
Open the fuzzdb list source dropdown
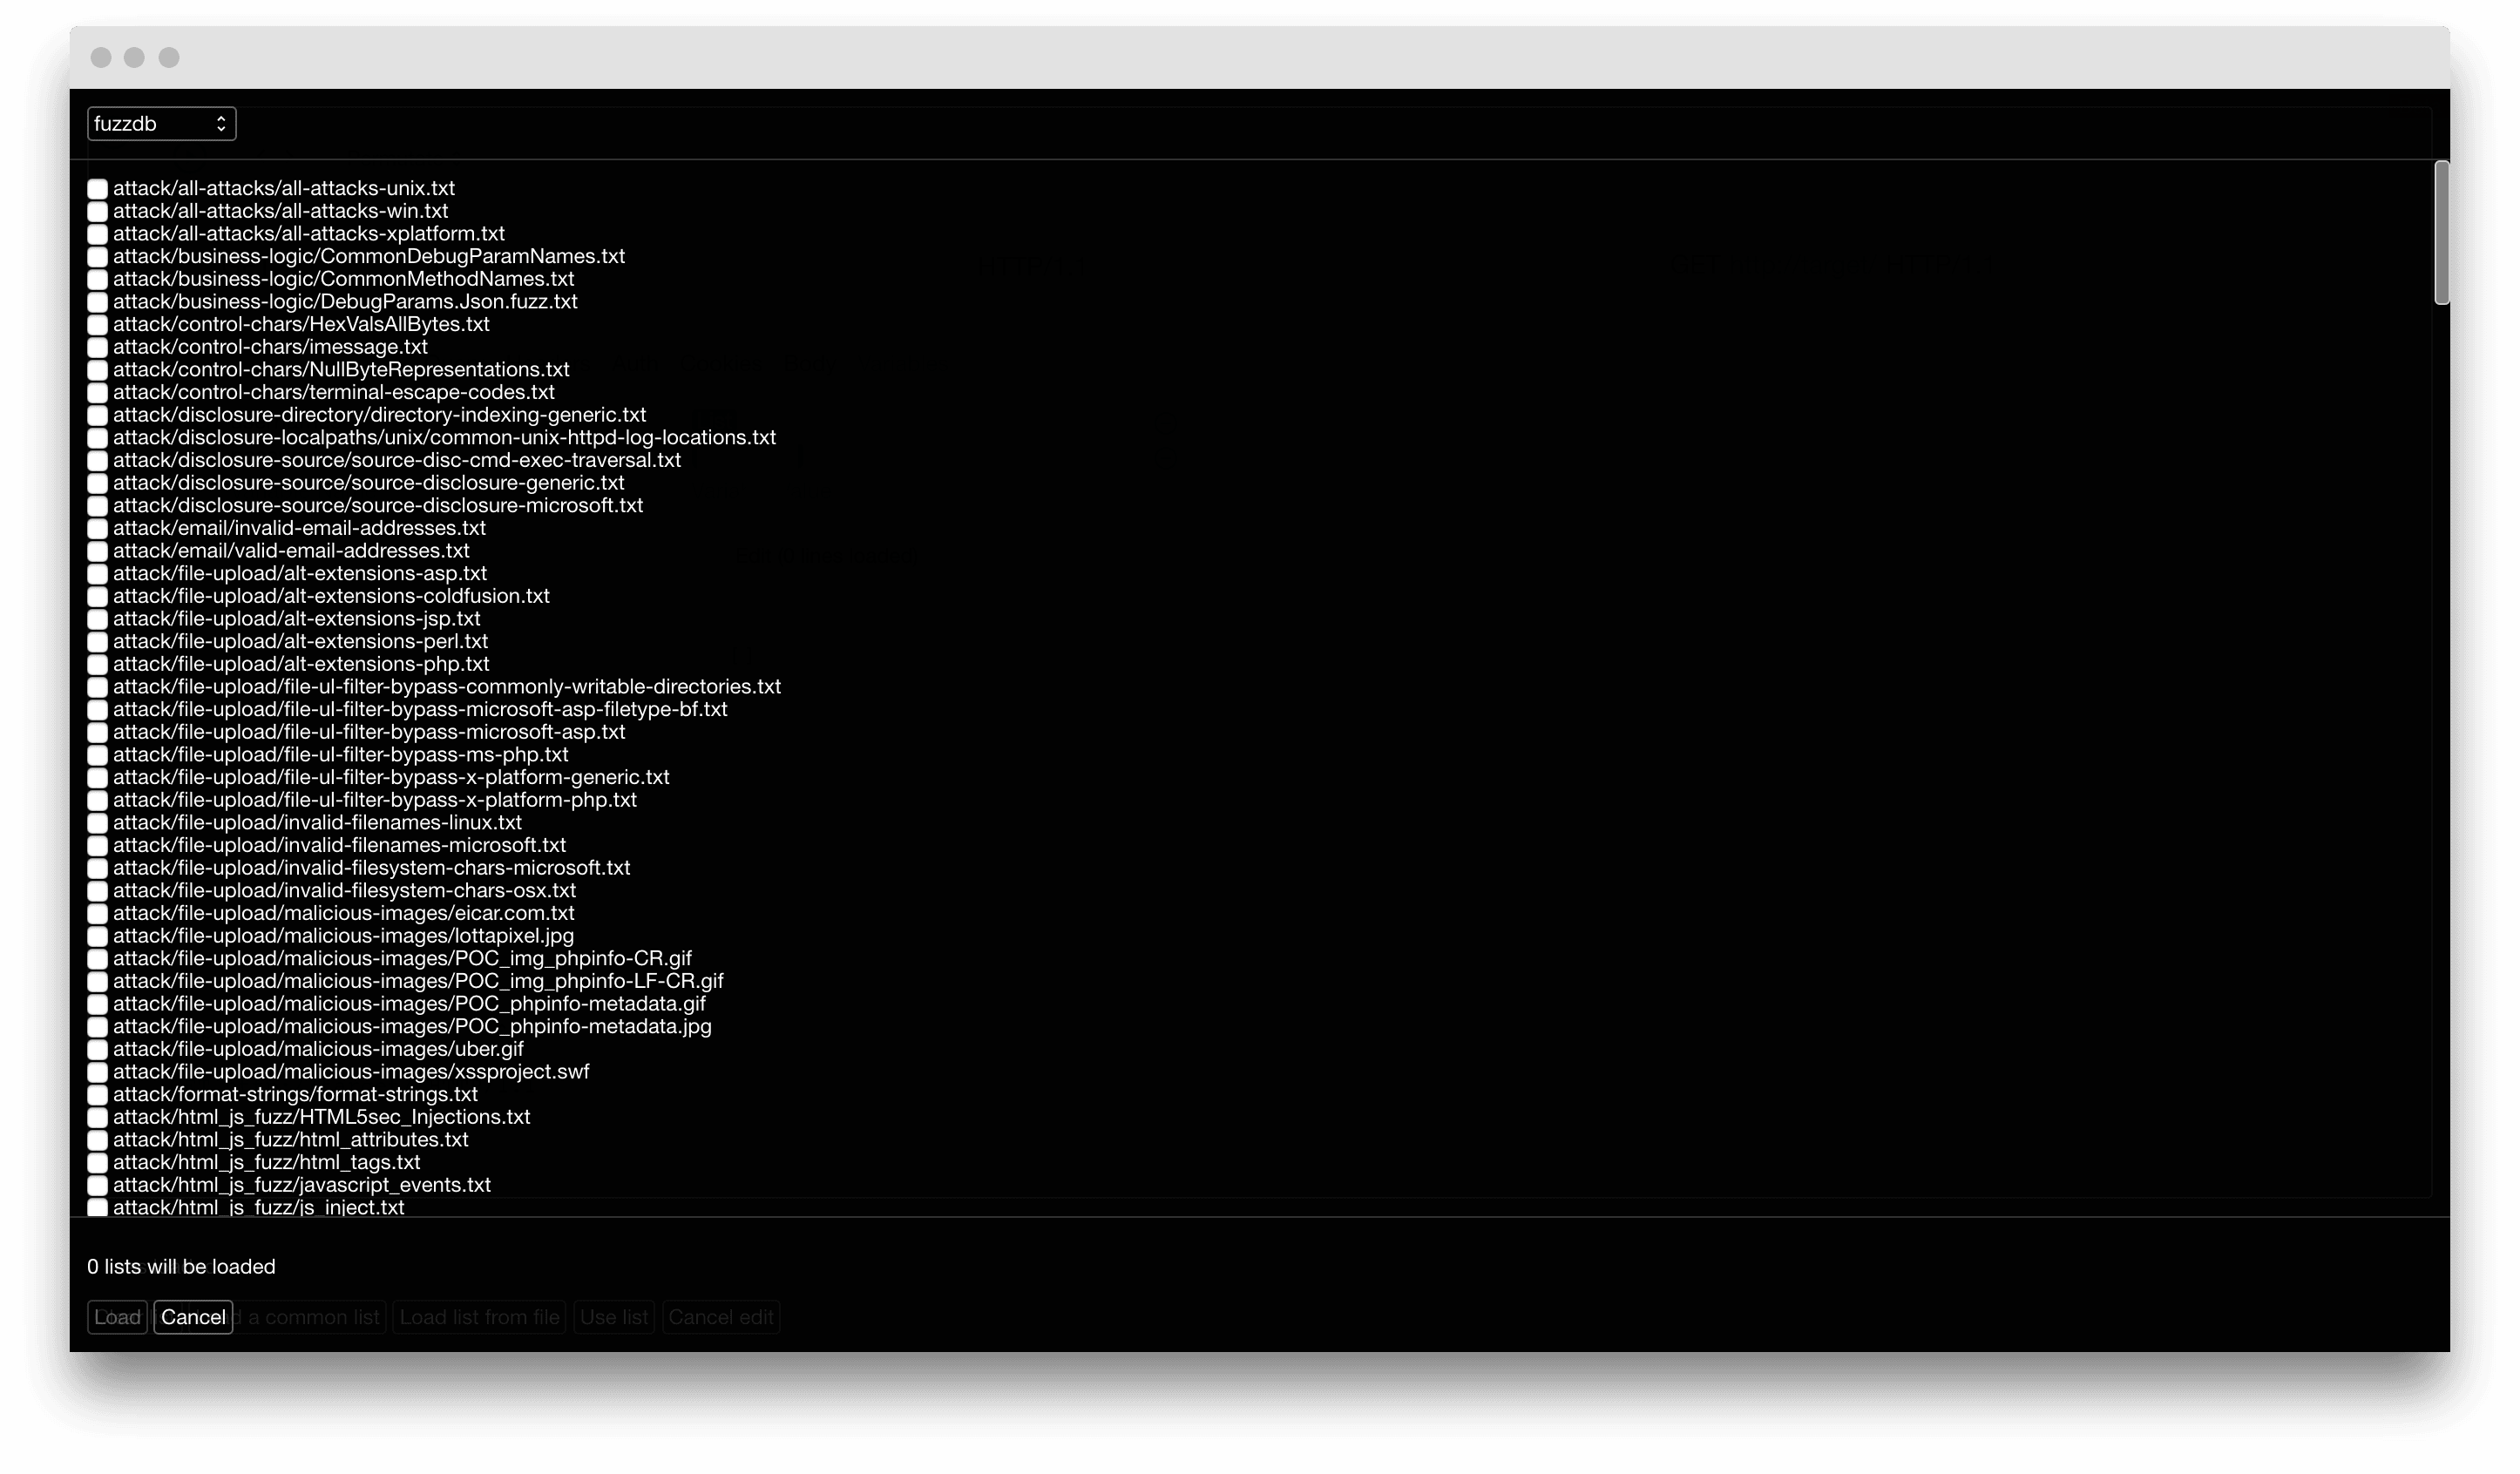[161, 124]
